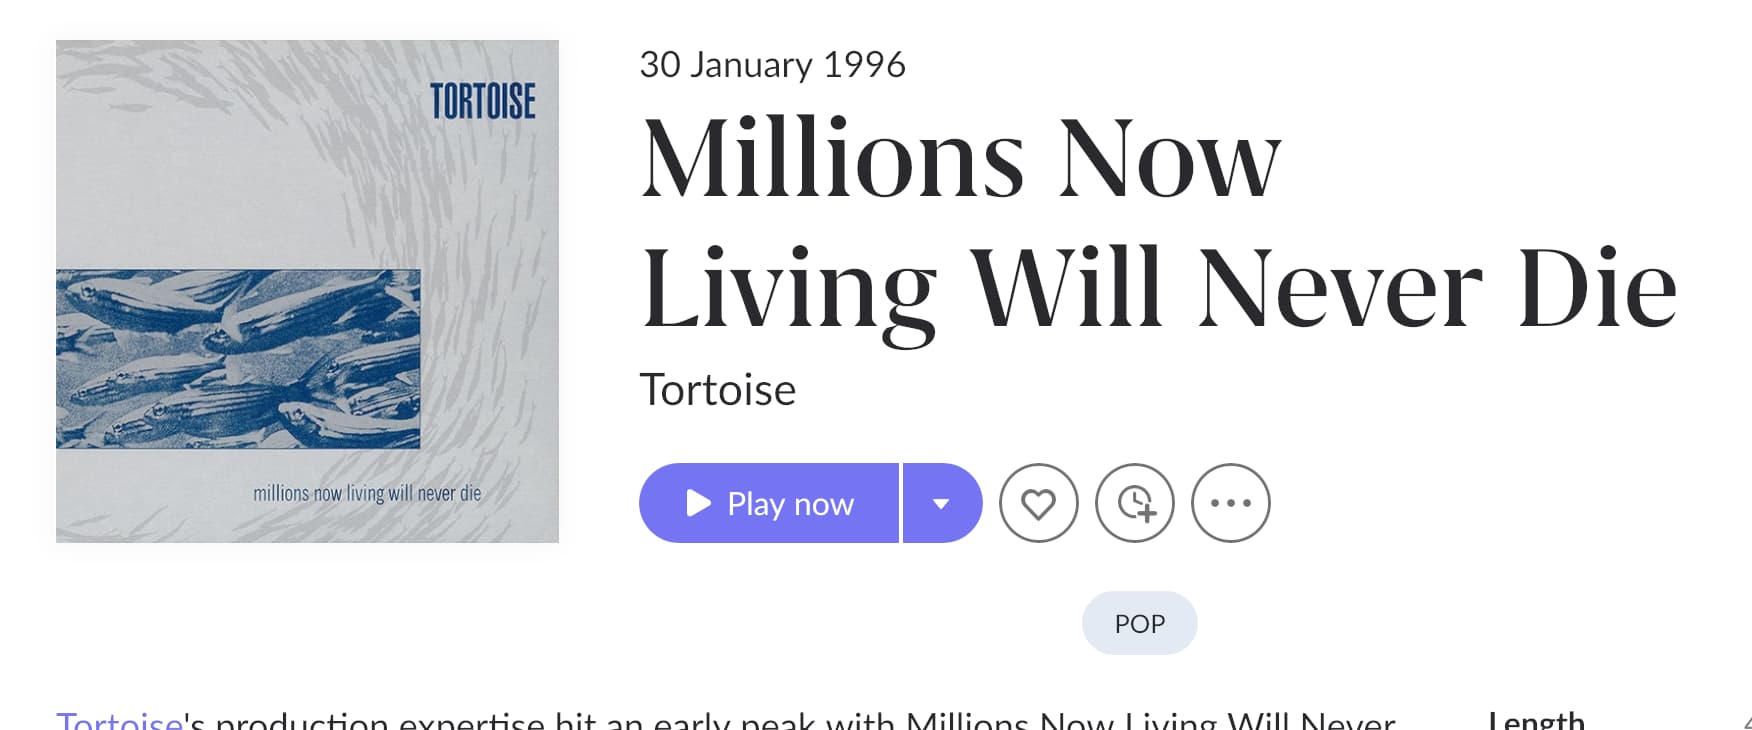Click the blue fish picture on the cover
The height and width of the screenshot is (730, 1752).
pyautogui.click(x=238, y=358)
